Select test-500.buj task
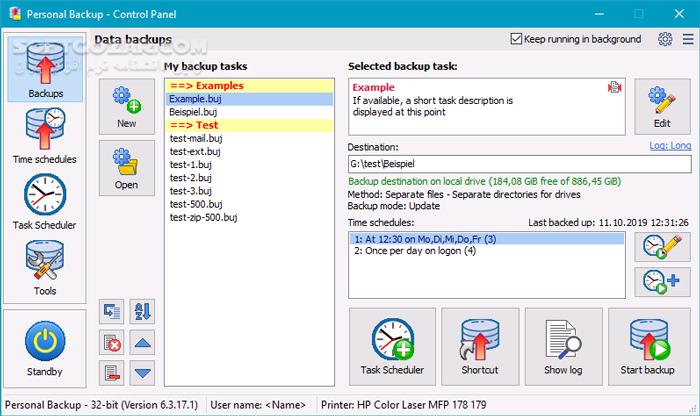 click(x=250, y=204)
